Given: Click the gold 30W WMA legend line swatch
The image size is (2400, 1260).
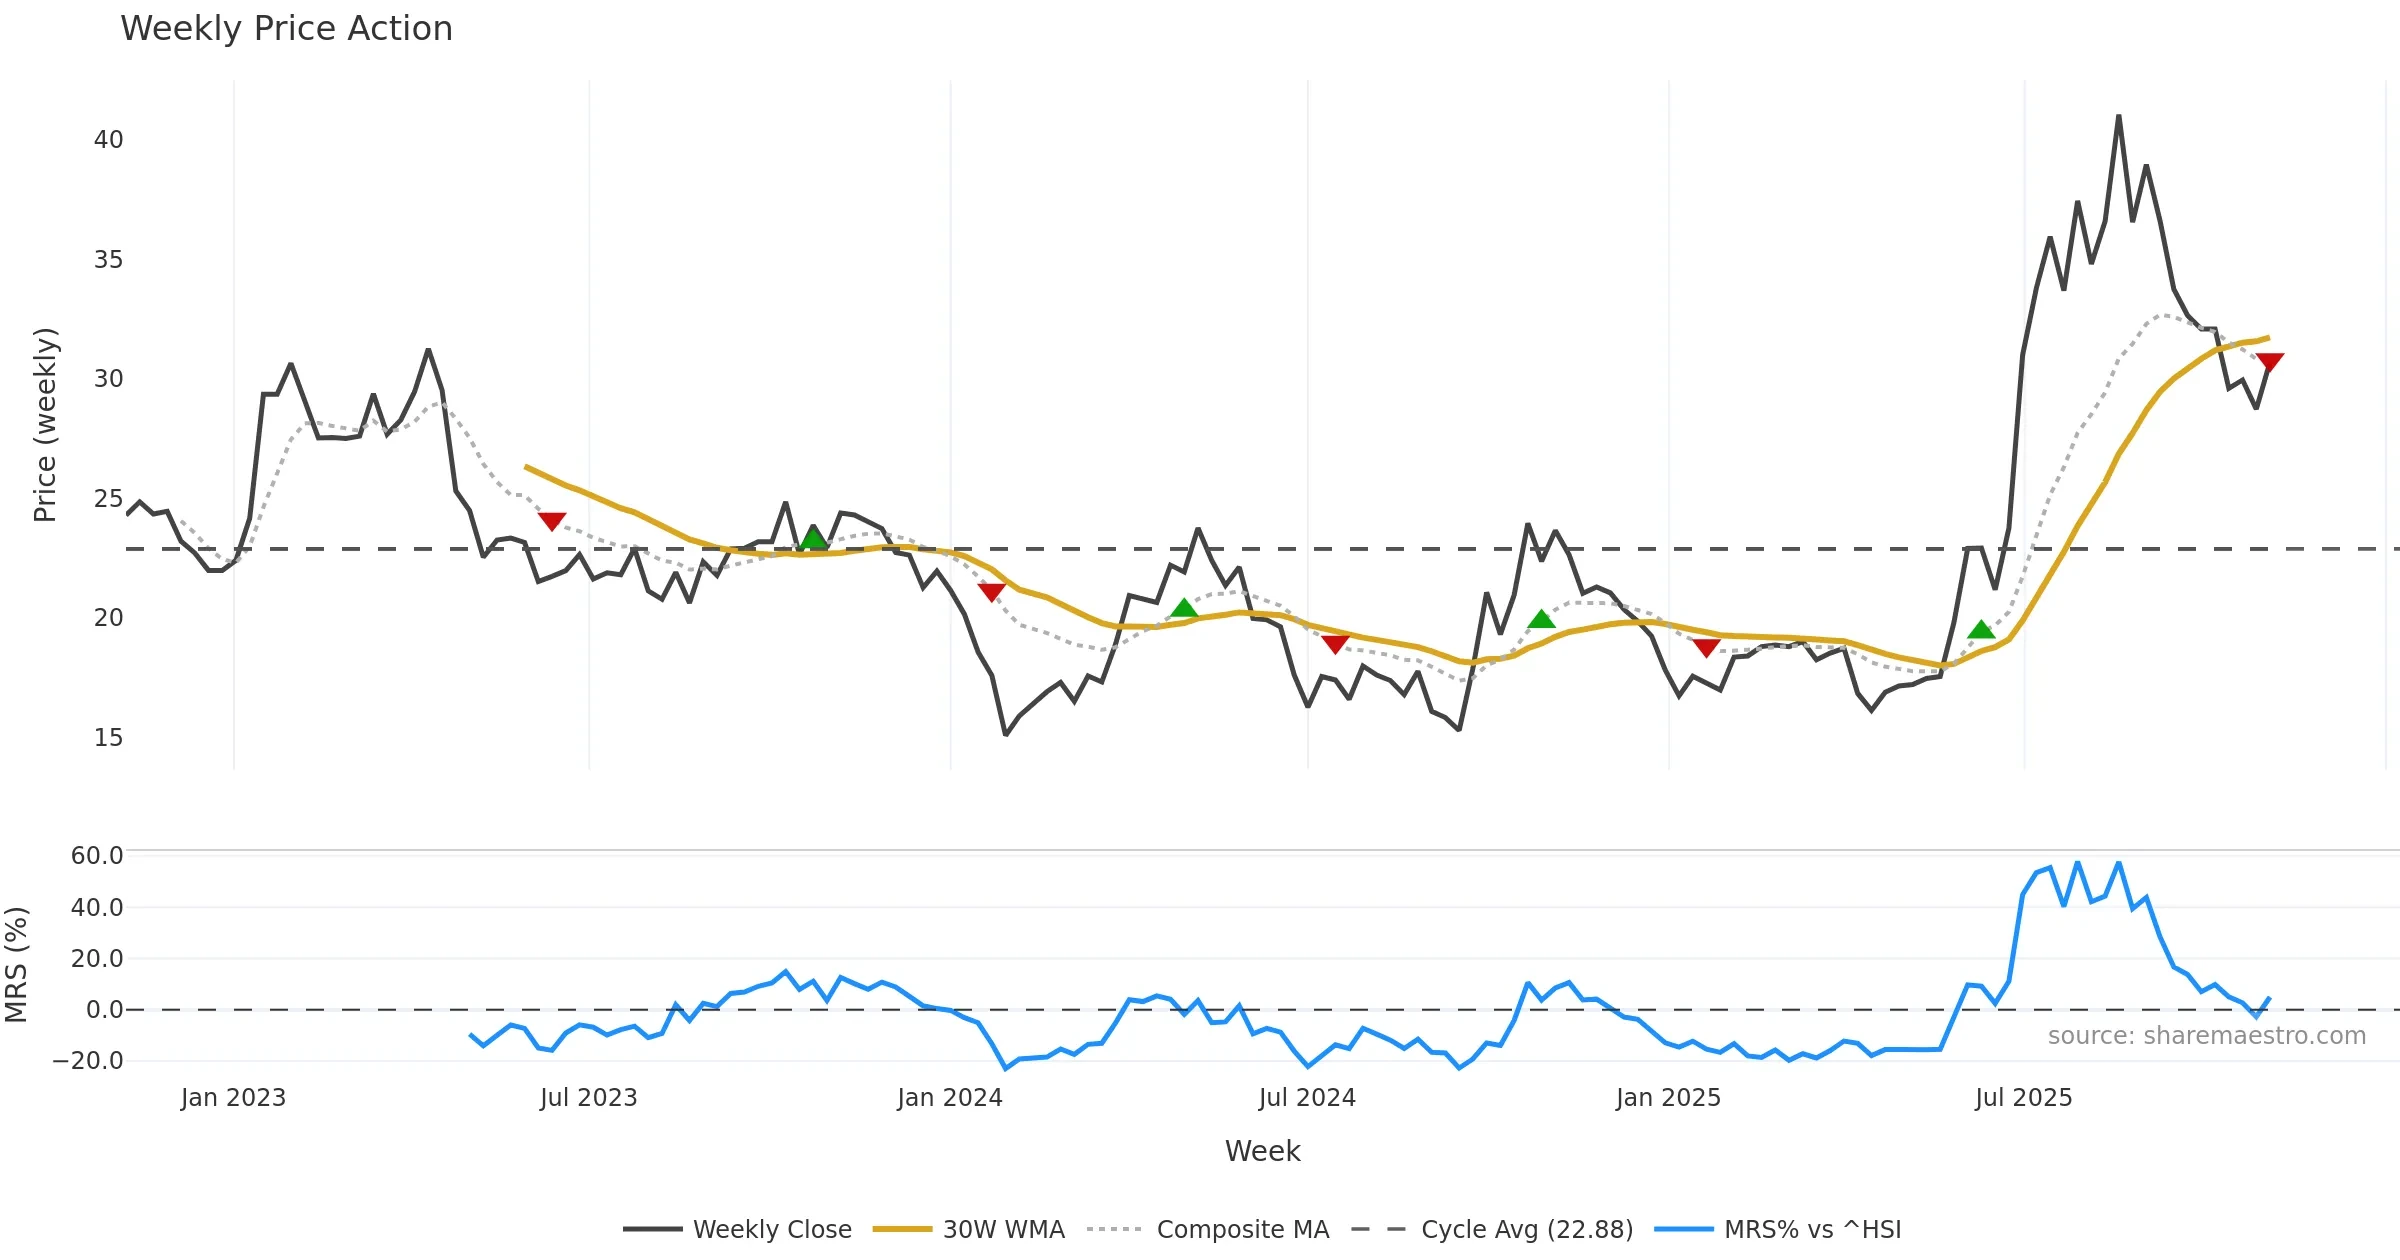Looking at the screenshot, I should (902, 1229).
